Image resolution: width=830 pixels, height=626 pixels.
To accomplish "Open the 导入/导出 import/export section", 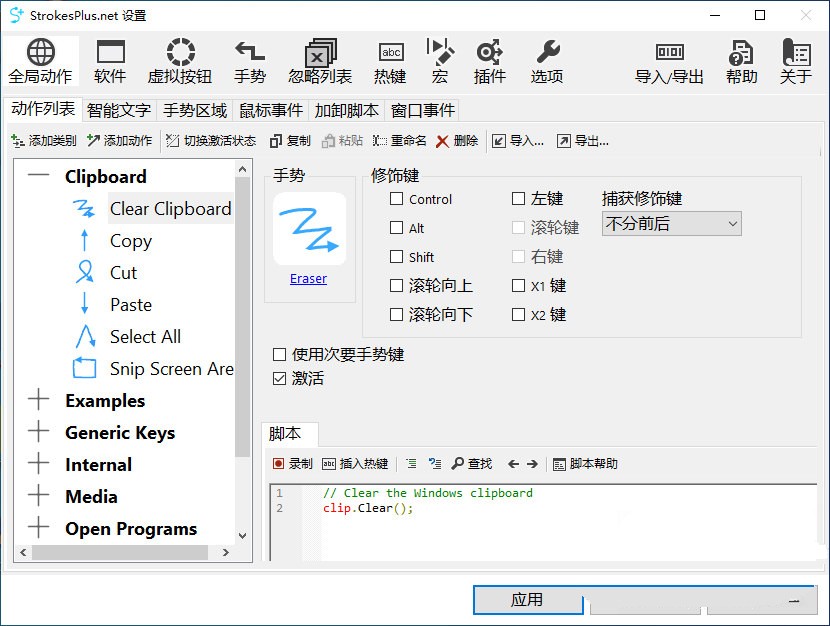I will (x=670, y=61).
